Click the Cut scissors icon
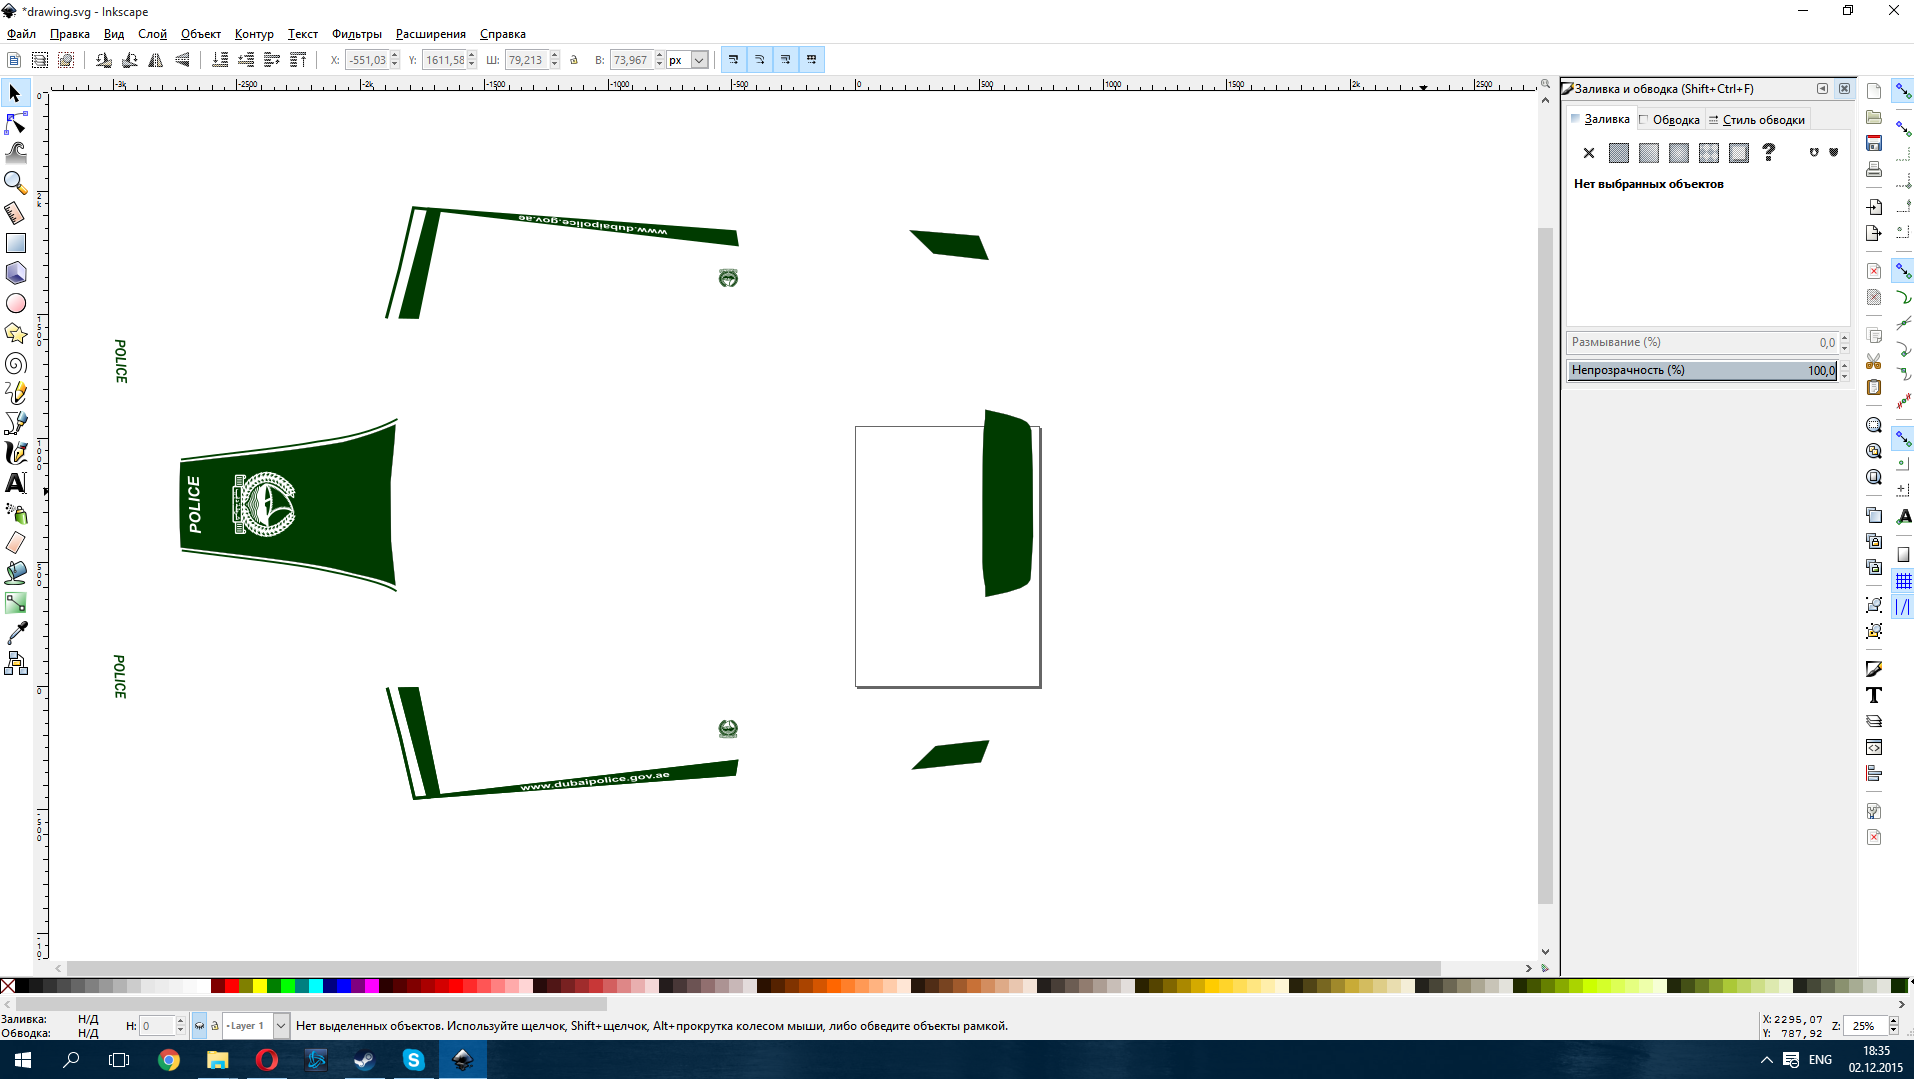 [x=1874, y=361]
